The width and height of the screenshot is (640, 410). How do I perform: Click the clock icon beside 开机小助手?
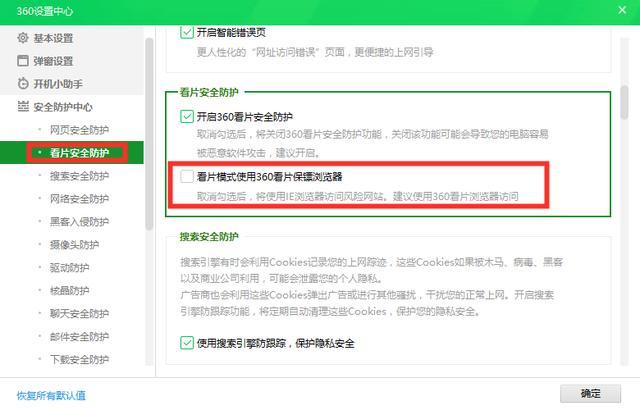click(x=23, y=84)
